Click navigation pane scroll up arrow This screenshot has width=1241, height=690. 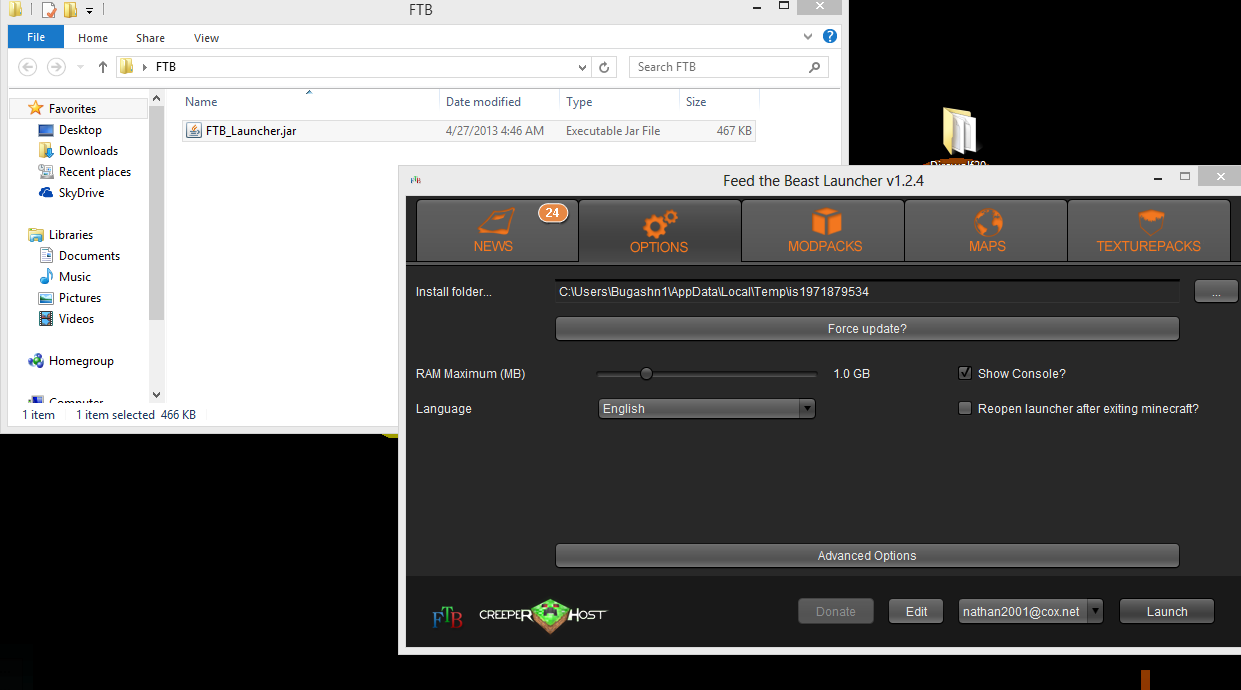[x=156, y=97]
